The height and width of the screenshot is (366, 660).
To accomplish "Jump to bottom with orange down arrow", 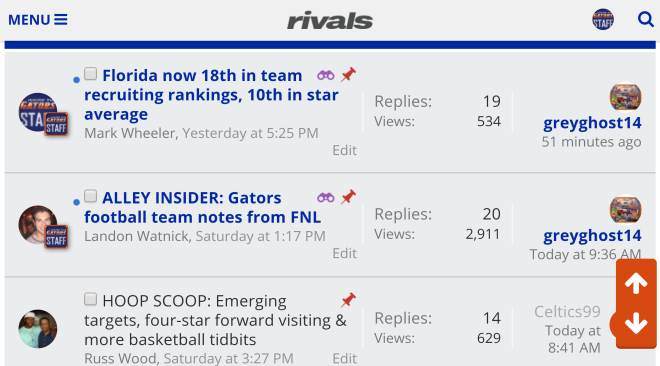I will tap(636, 323).
